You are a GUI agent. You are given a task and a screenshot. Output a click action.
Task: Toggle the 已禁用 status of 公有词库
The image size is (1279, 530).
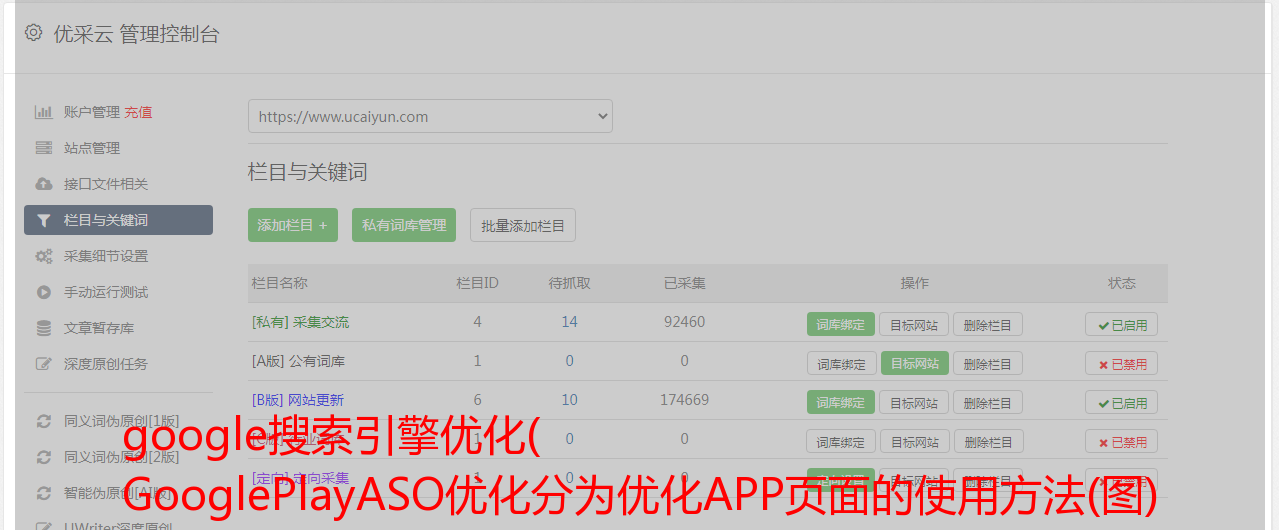1122,363
